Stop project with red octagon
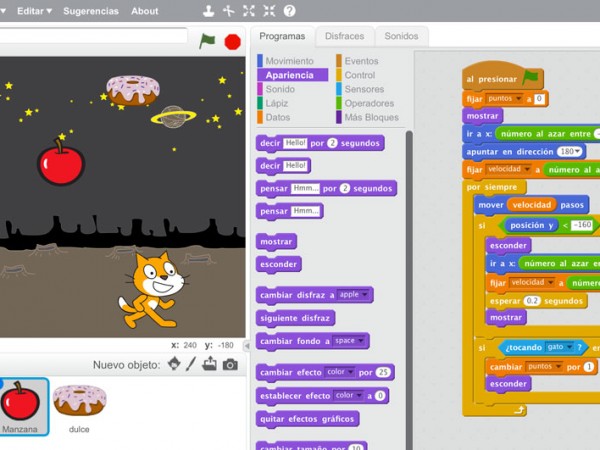 tap(233, 42)
